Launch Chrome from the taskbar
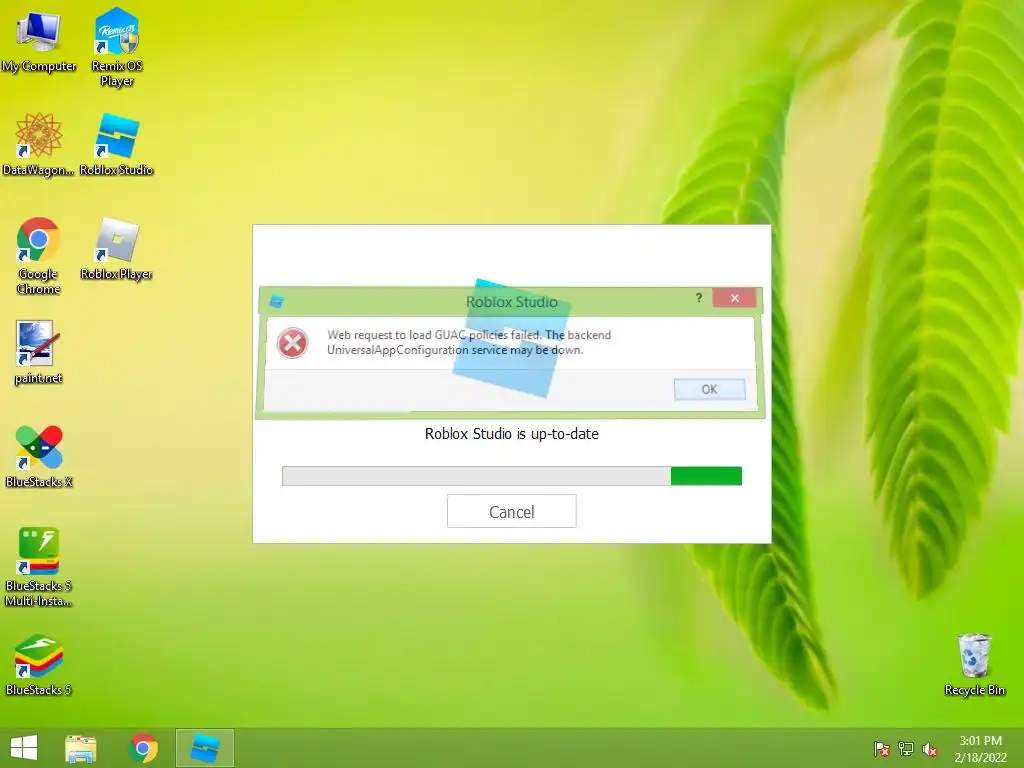This screenshot has width=1024, height=768. click(143, 748)
